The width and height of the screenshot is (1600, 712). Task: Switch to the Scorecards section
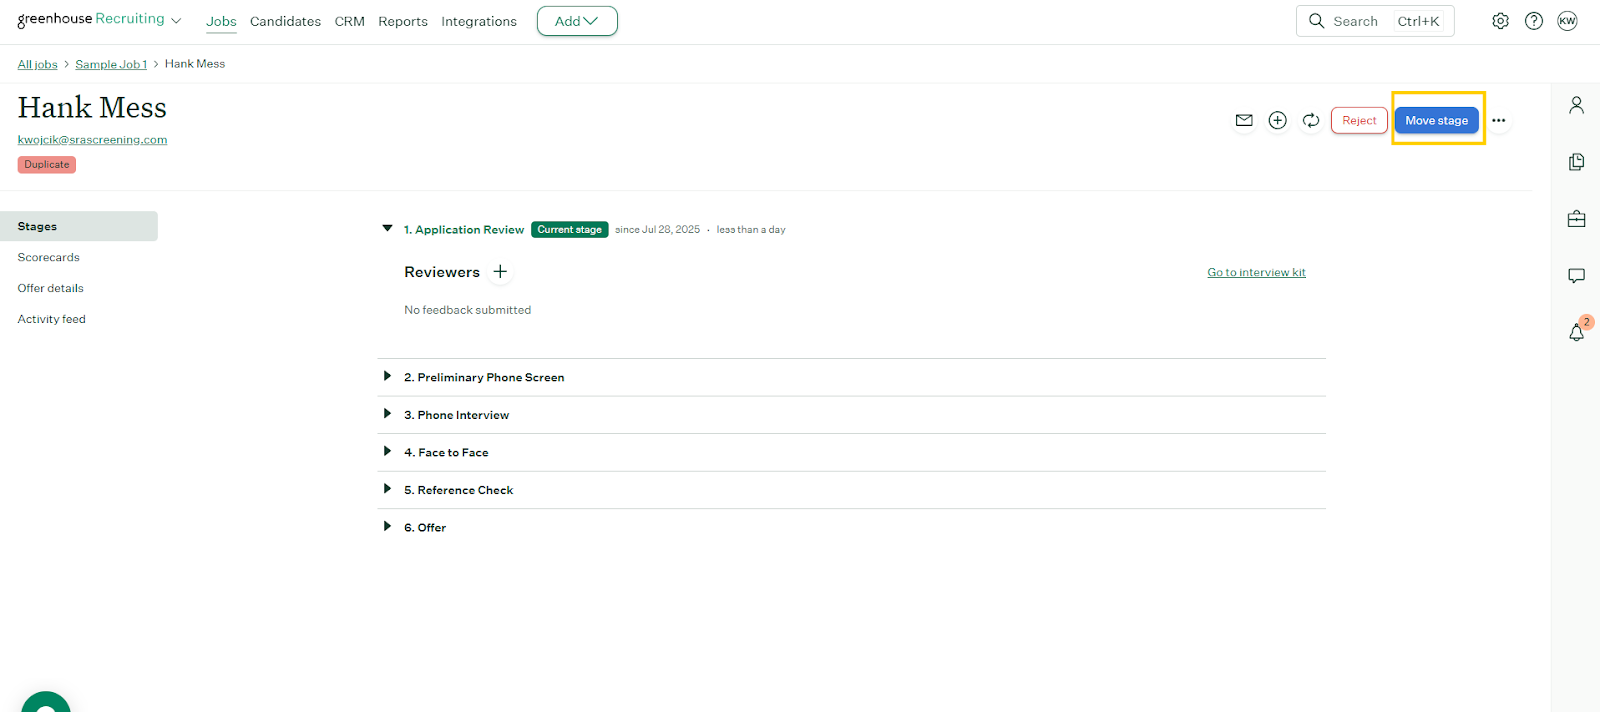(49, 257)
